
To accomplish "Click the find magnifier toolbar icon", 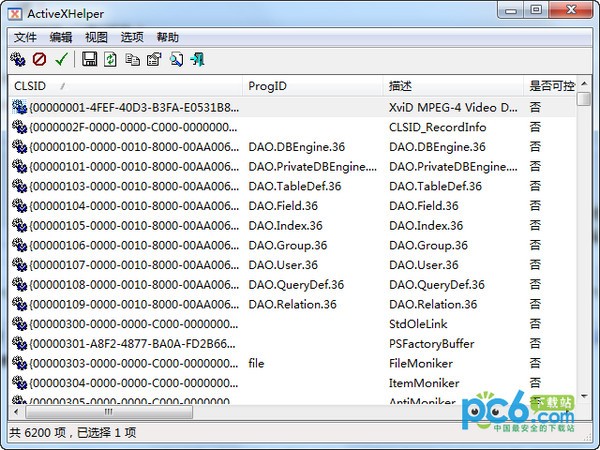I will click(176, 59).
